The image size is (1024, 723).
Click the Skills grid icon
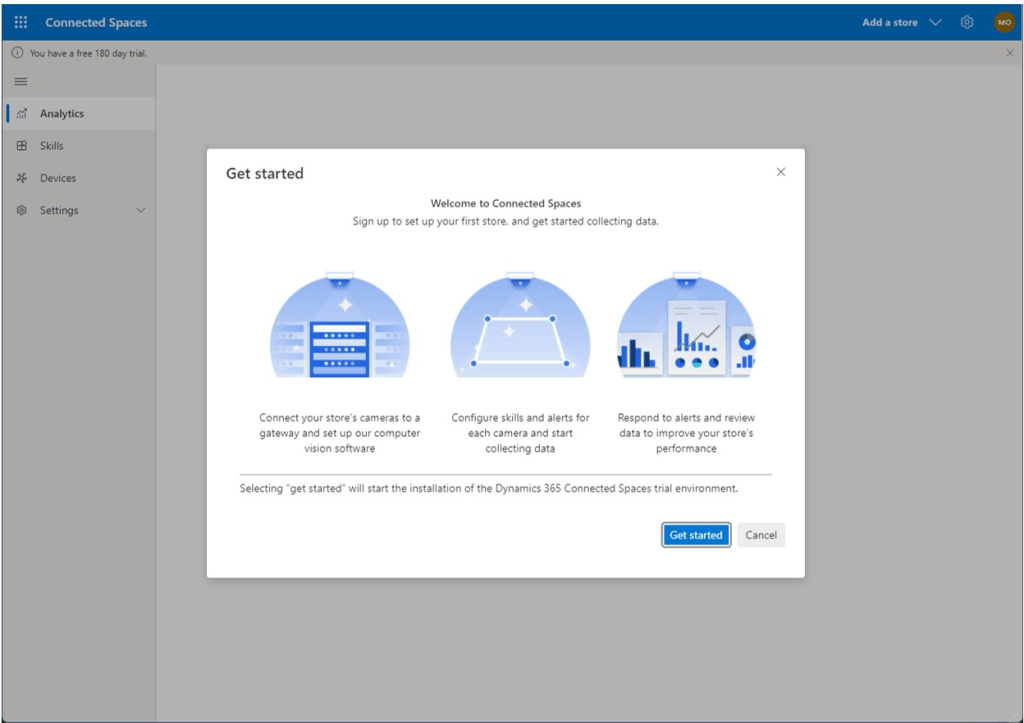[x=22, y=146]
